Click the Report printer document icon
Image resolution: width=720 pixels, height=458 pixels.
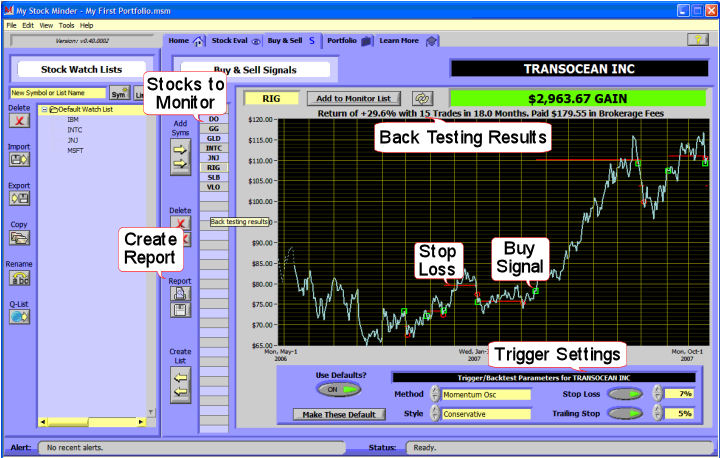coord(180,293)
